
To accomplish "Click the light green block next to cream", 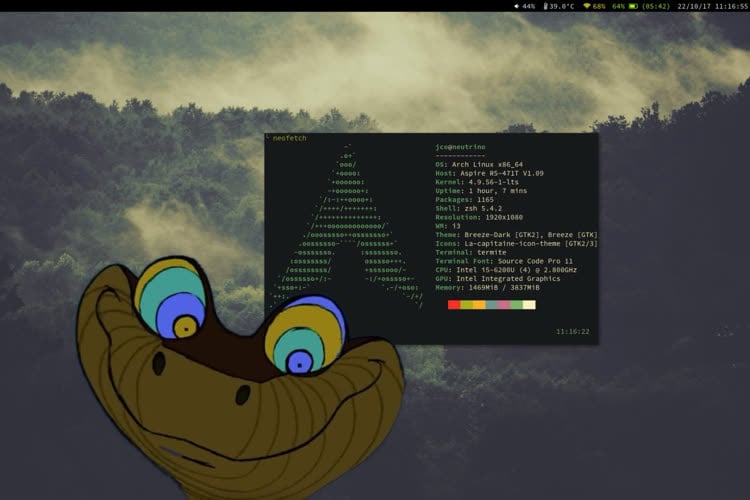I will pyautogui.click(x=517, y=305).
